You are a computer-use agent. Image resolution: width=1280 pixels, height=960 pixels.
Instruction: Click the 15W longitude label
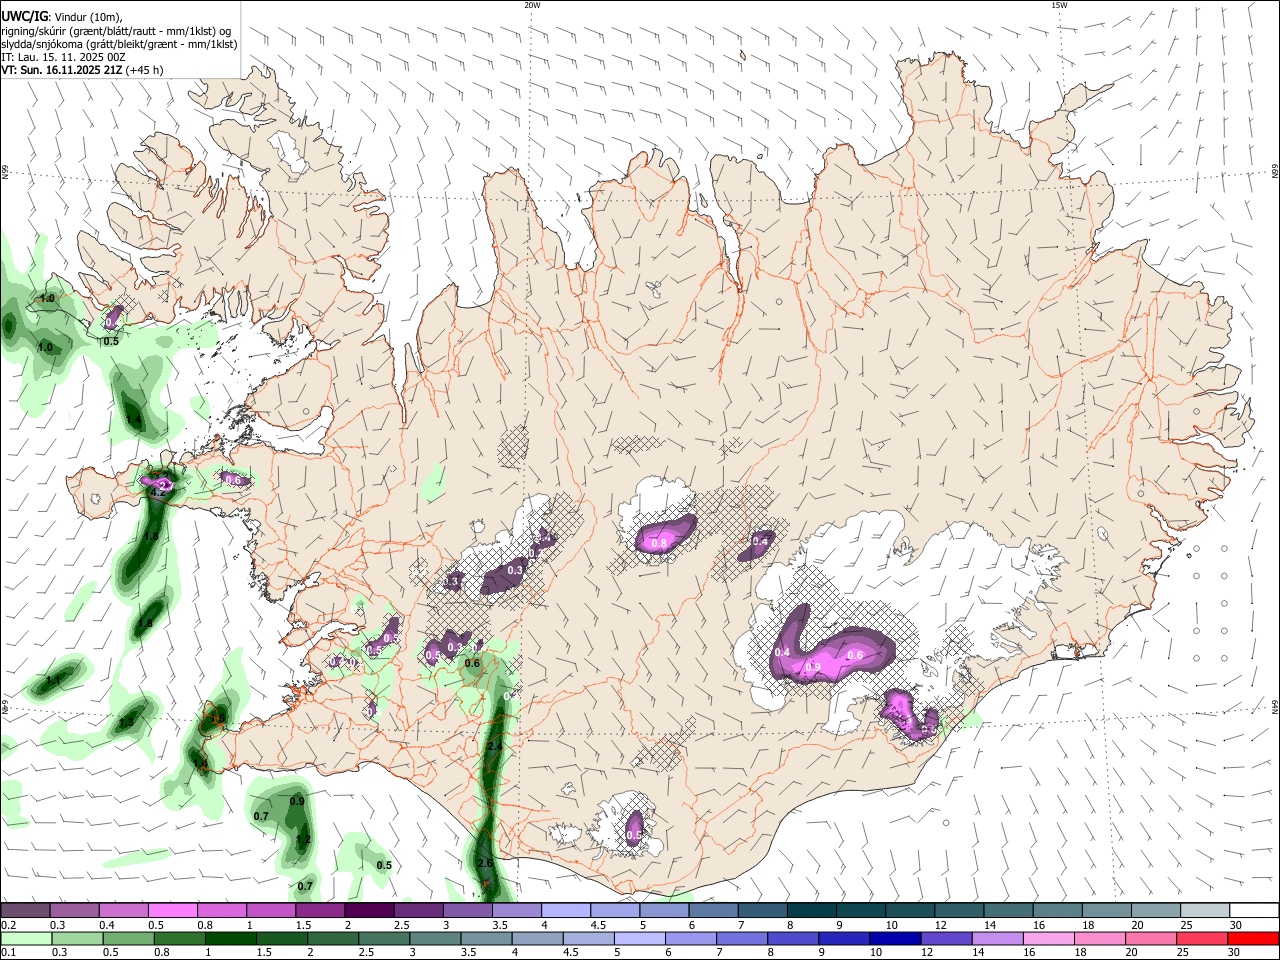pyautogui.click(x=1059, y=5)
